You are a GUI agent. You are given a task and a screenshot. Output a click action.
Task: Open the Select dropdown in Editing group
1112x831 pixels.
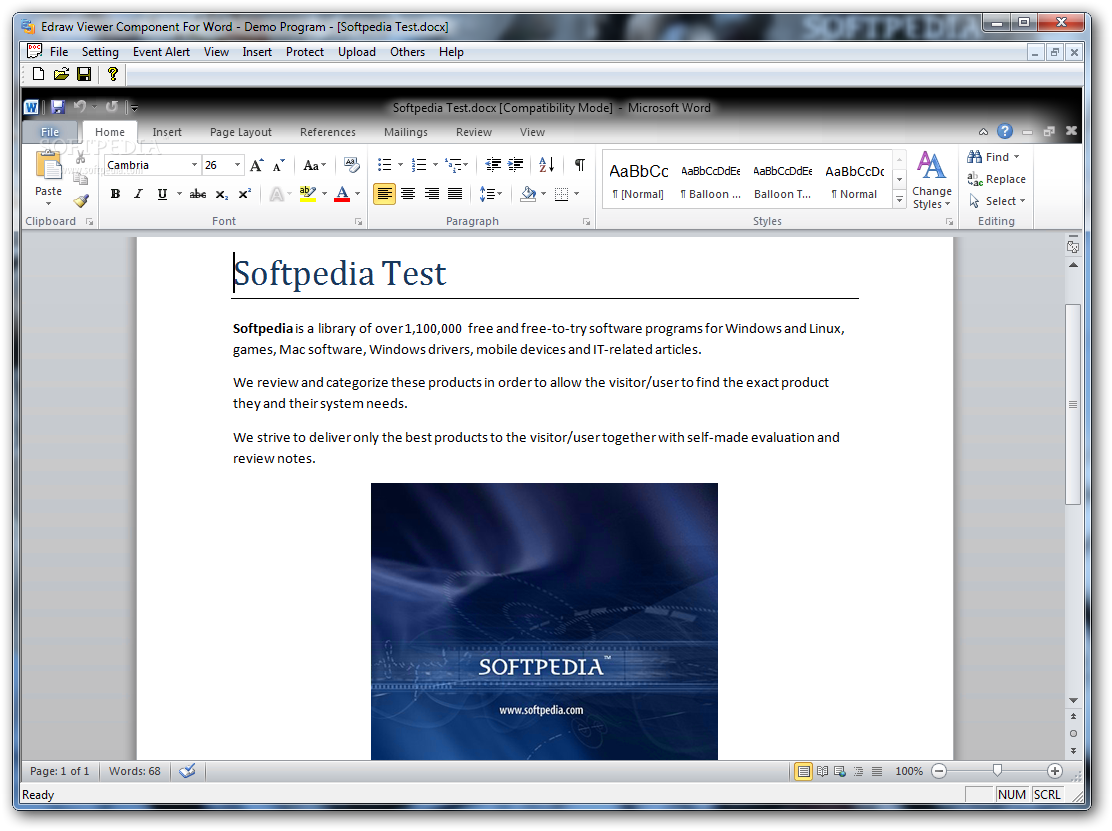[997, 201]
